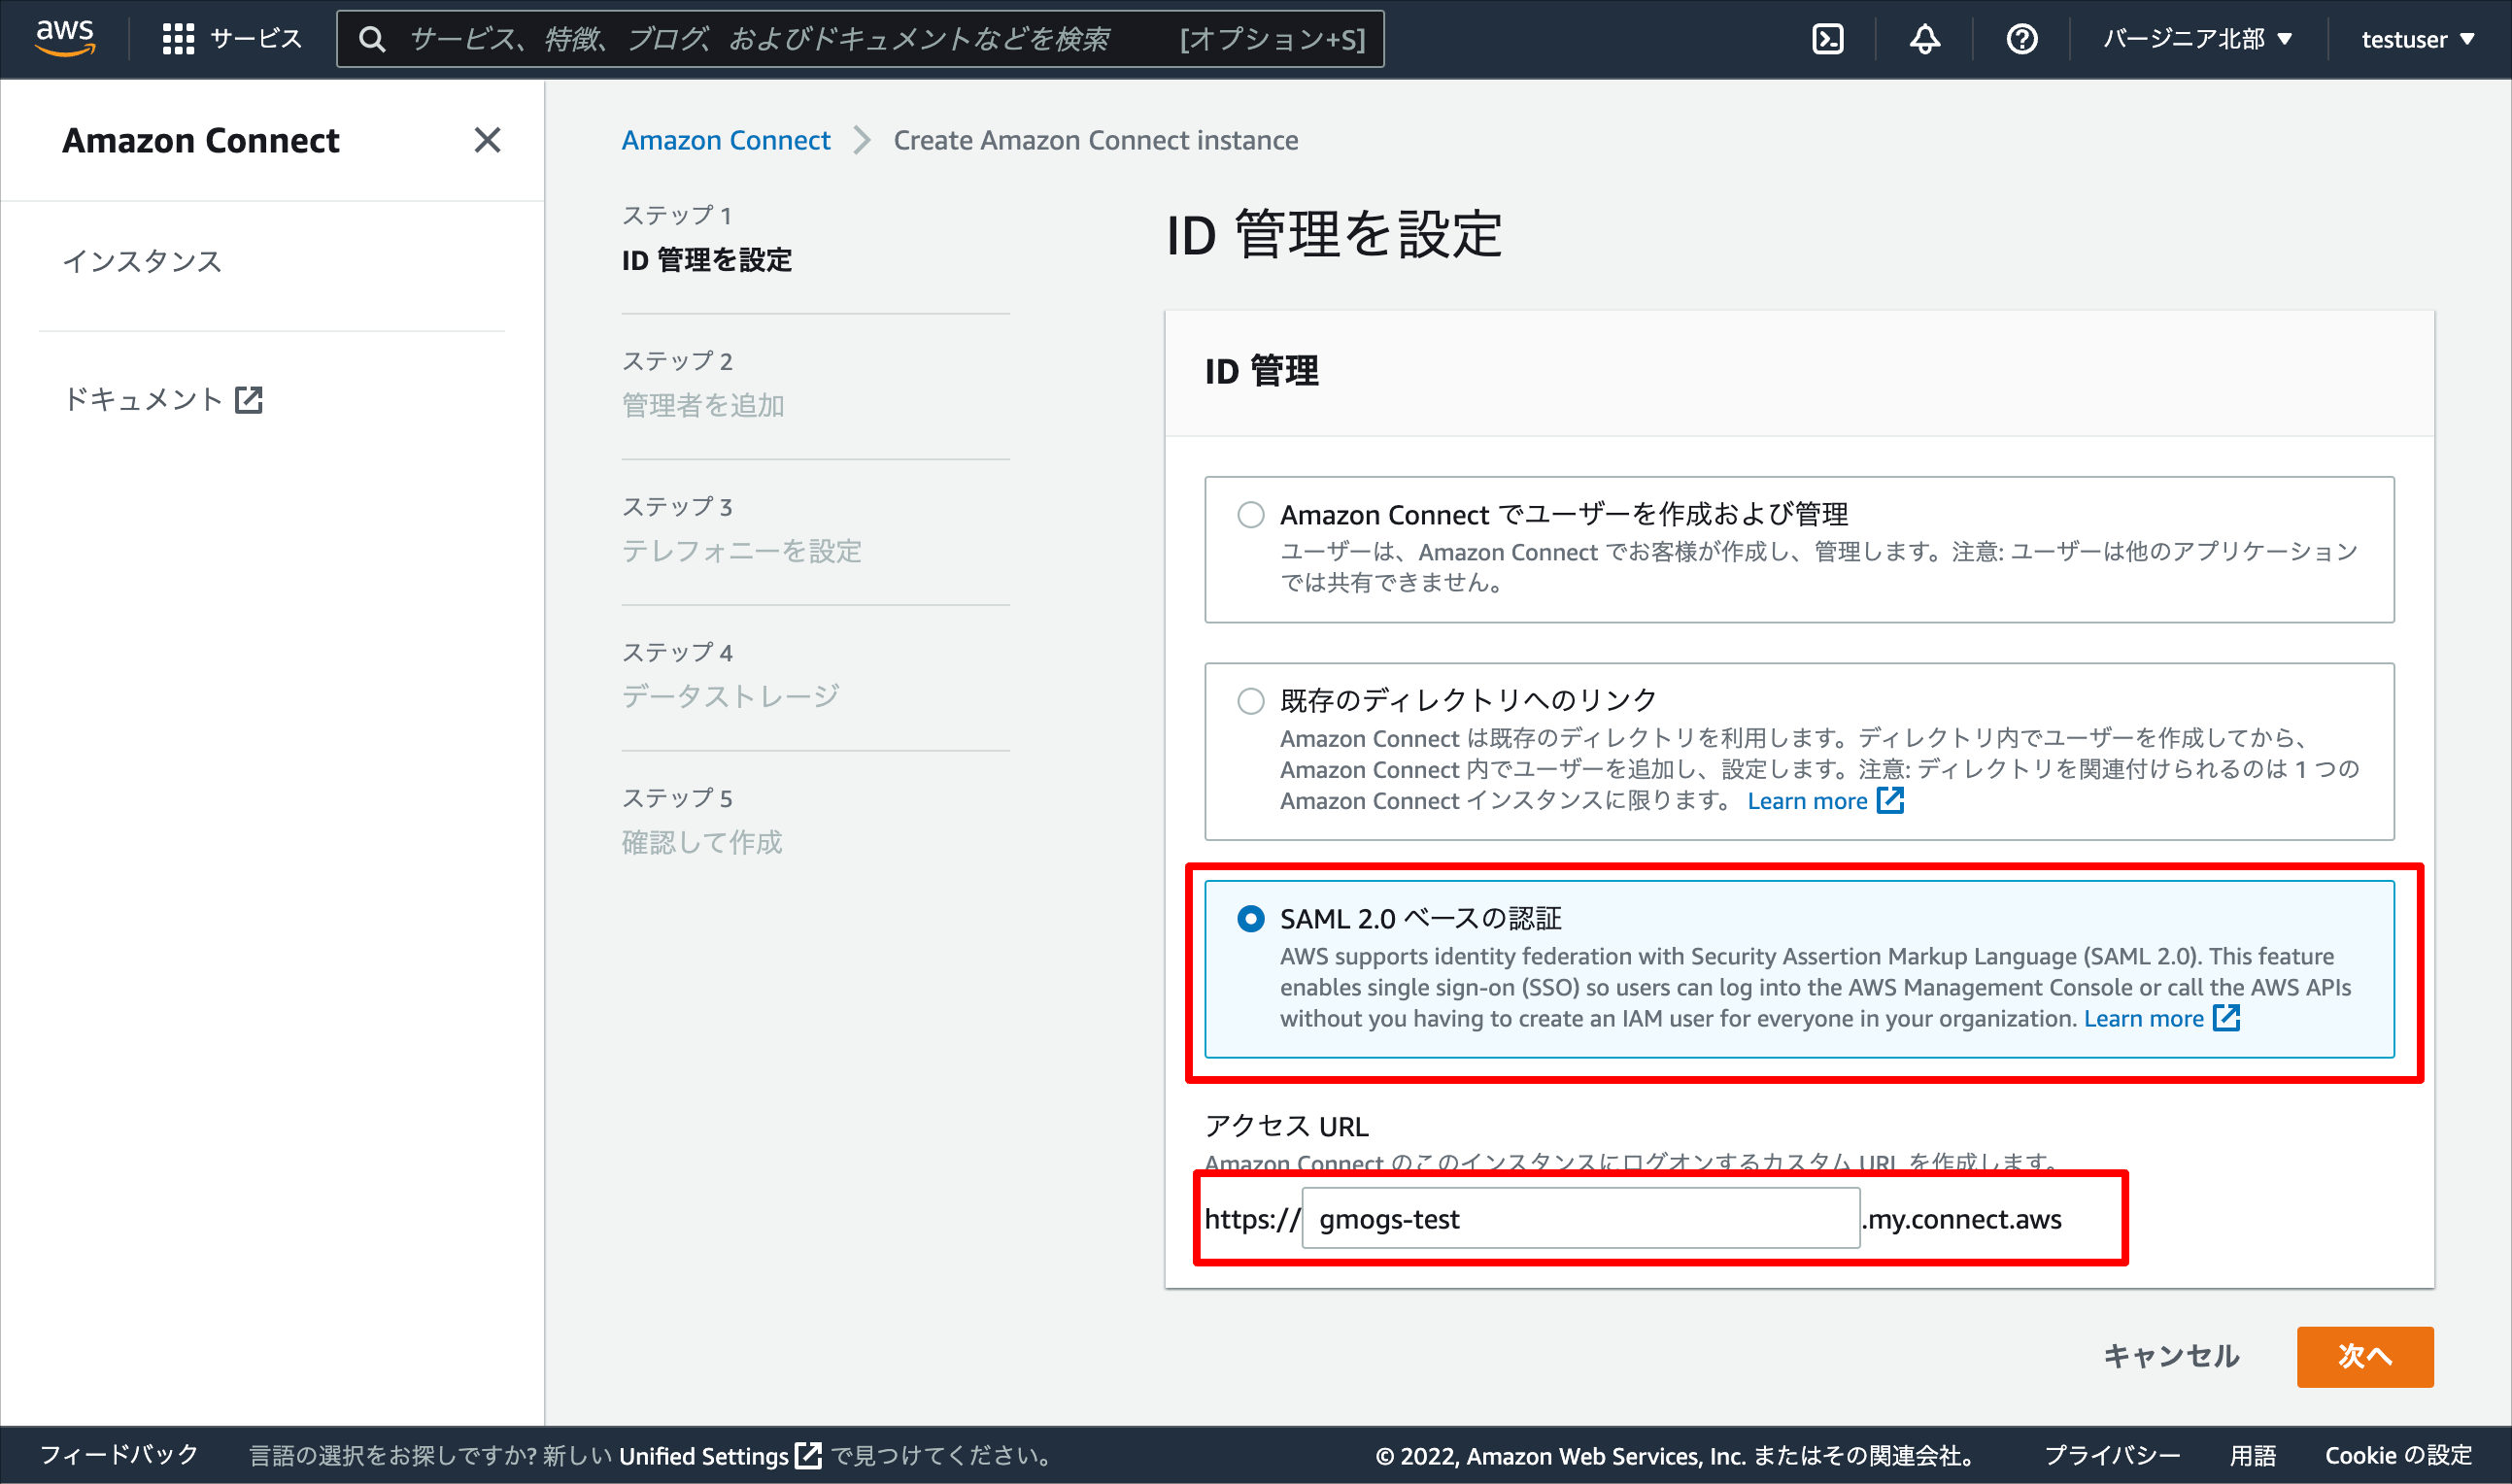Click the search magnifier icon

pyautogui.click(x=372, y=39)
